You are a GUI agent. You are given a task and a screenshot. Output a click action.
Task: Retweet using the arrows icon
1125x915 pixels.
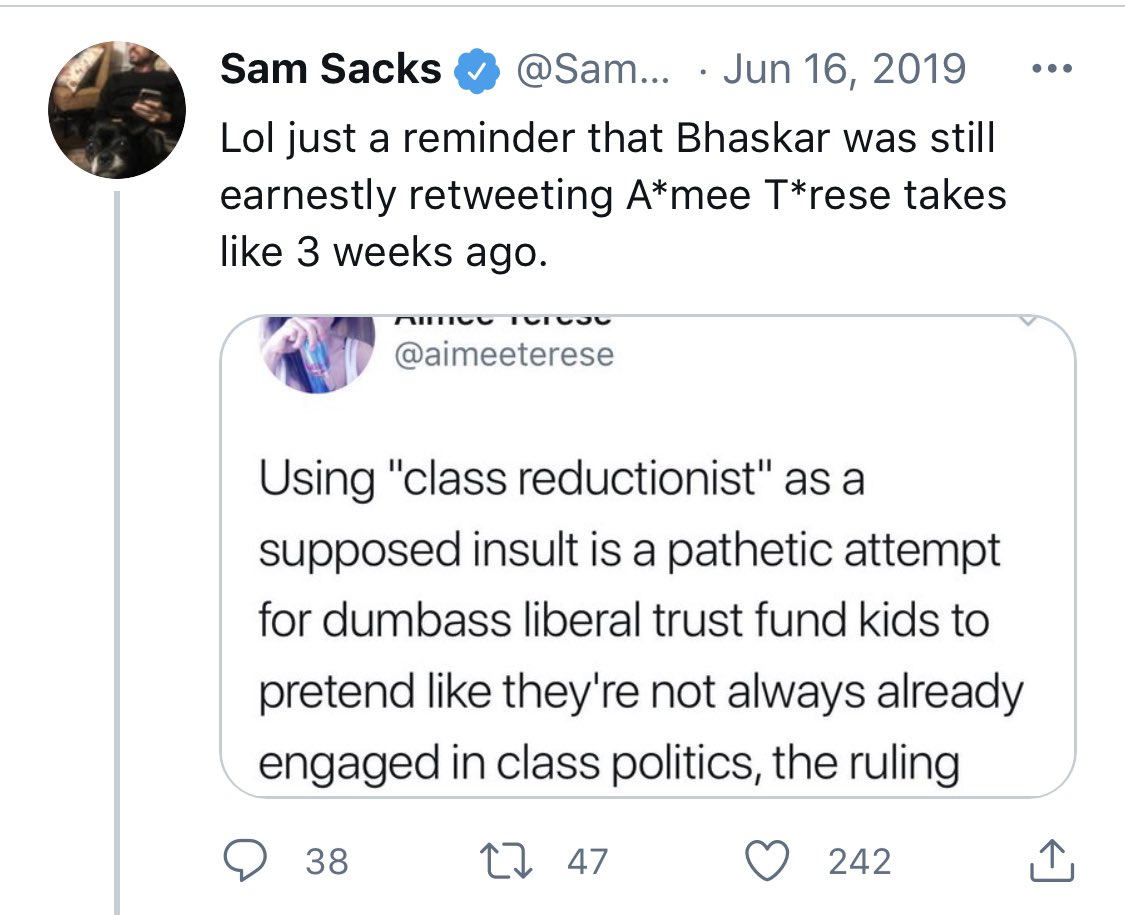click(506, 861)
